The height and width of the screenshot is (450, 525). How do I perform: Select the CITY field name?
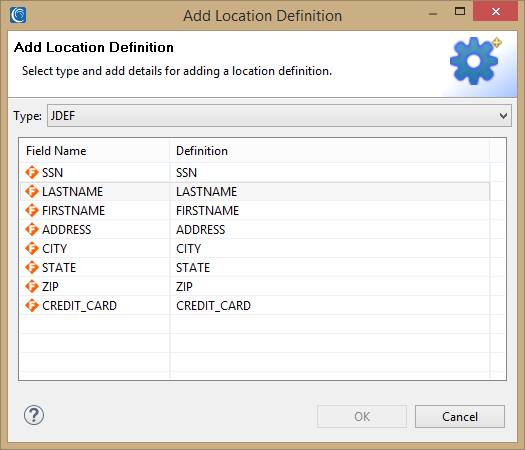[55, 249]
